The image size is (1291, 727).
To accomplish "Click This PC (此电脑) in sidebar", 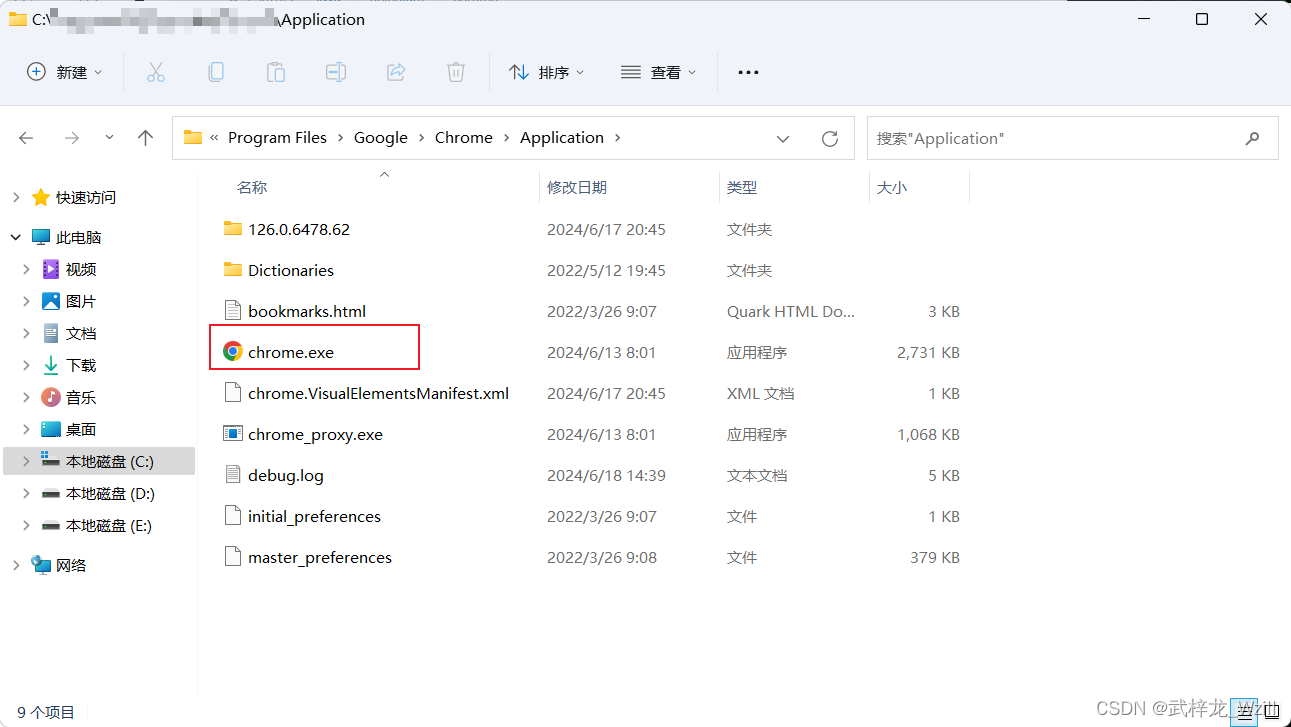I will pyautogui.click(x=79, y=237).
